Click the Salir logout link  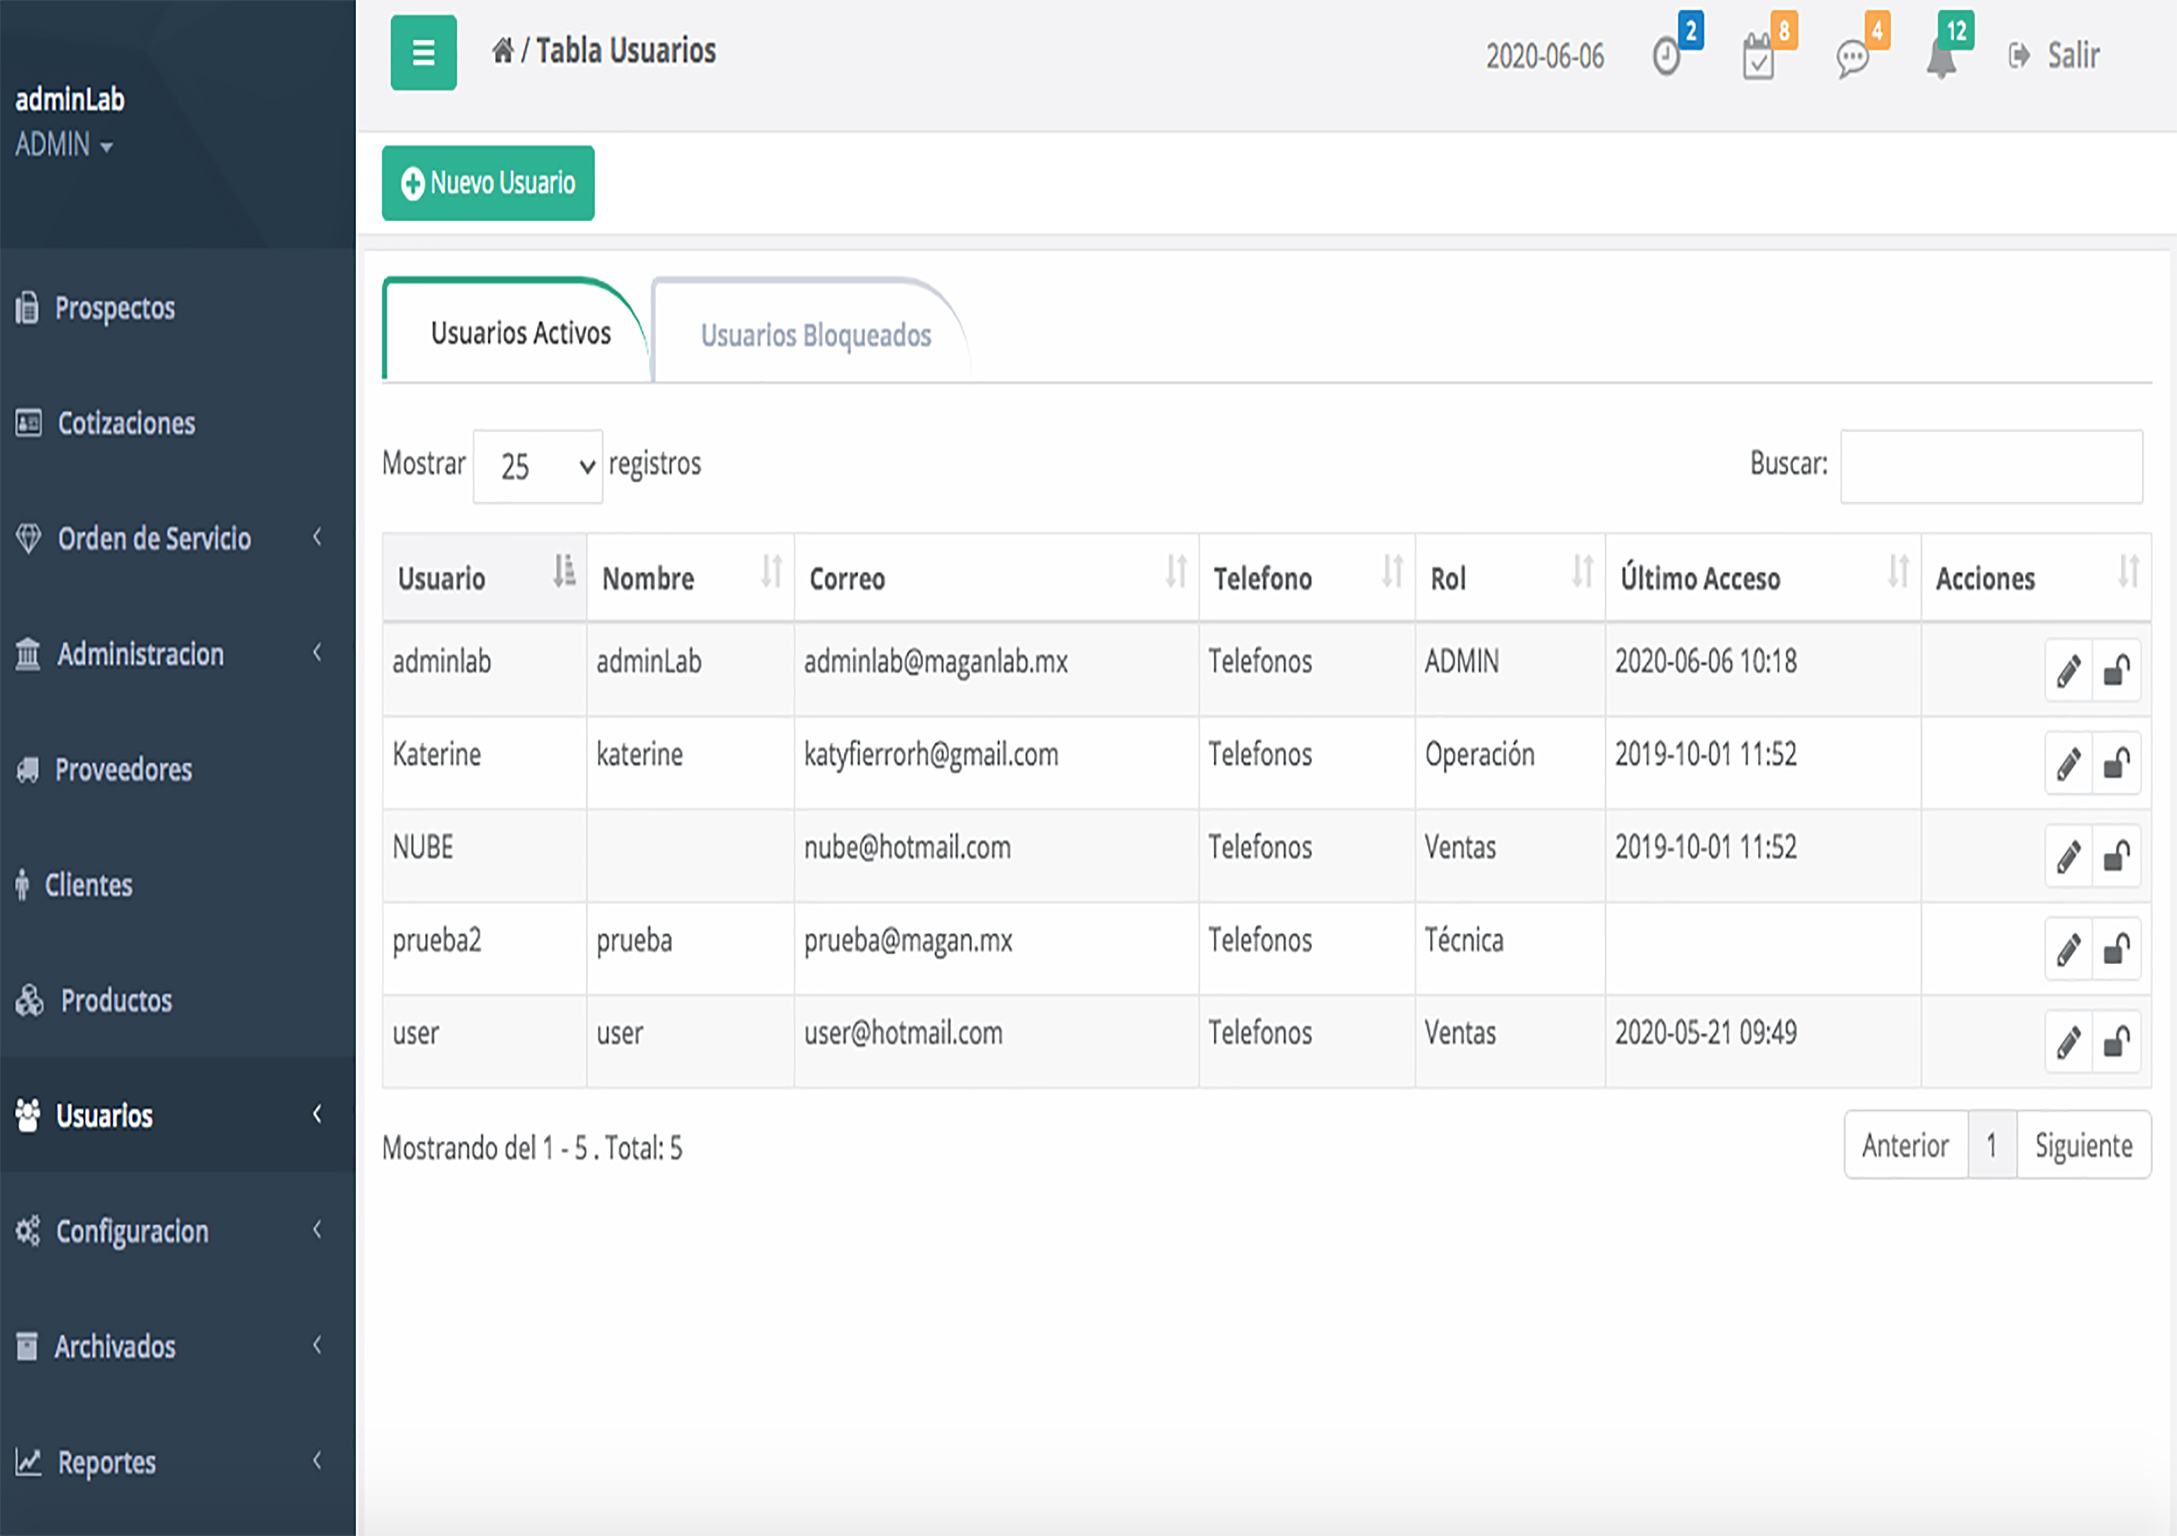coord(2054,55)
